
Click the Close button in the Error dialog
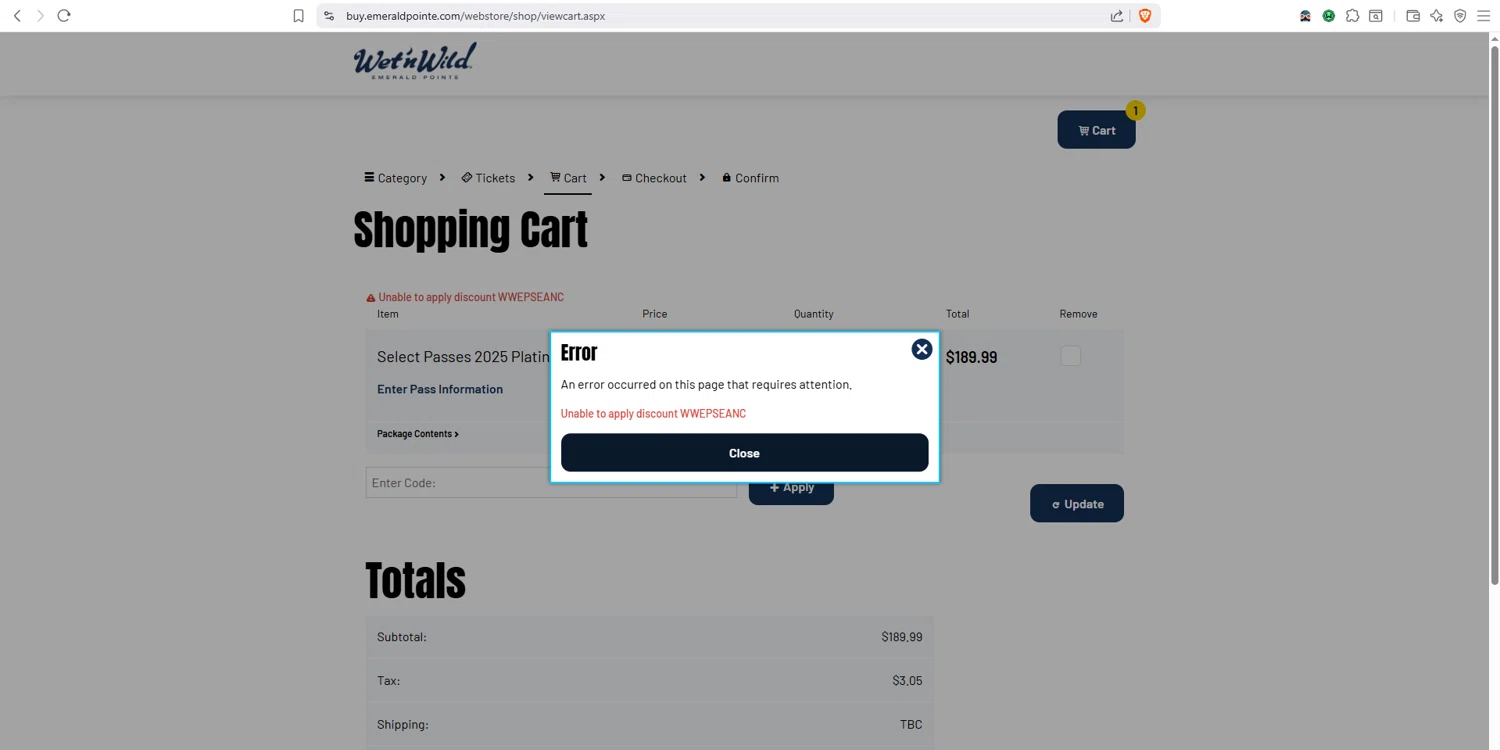744,453
